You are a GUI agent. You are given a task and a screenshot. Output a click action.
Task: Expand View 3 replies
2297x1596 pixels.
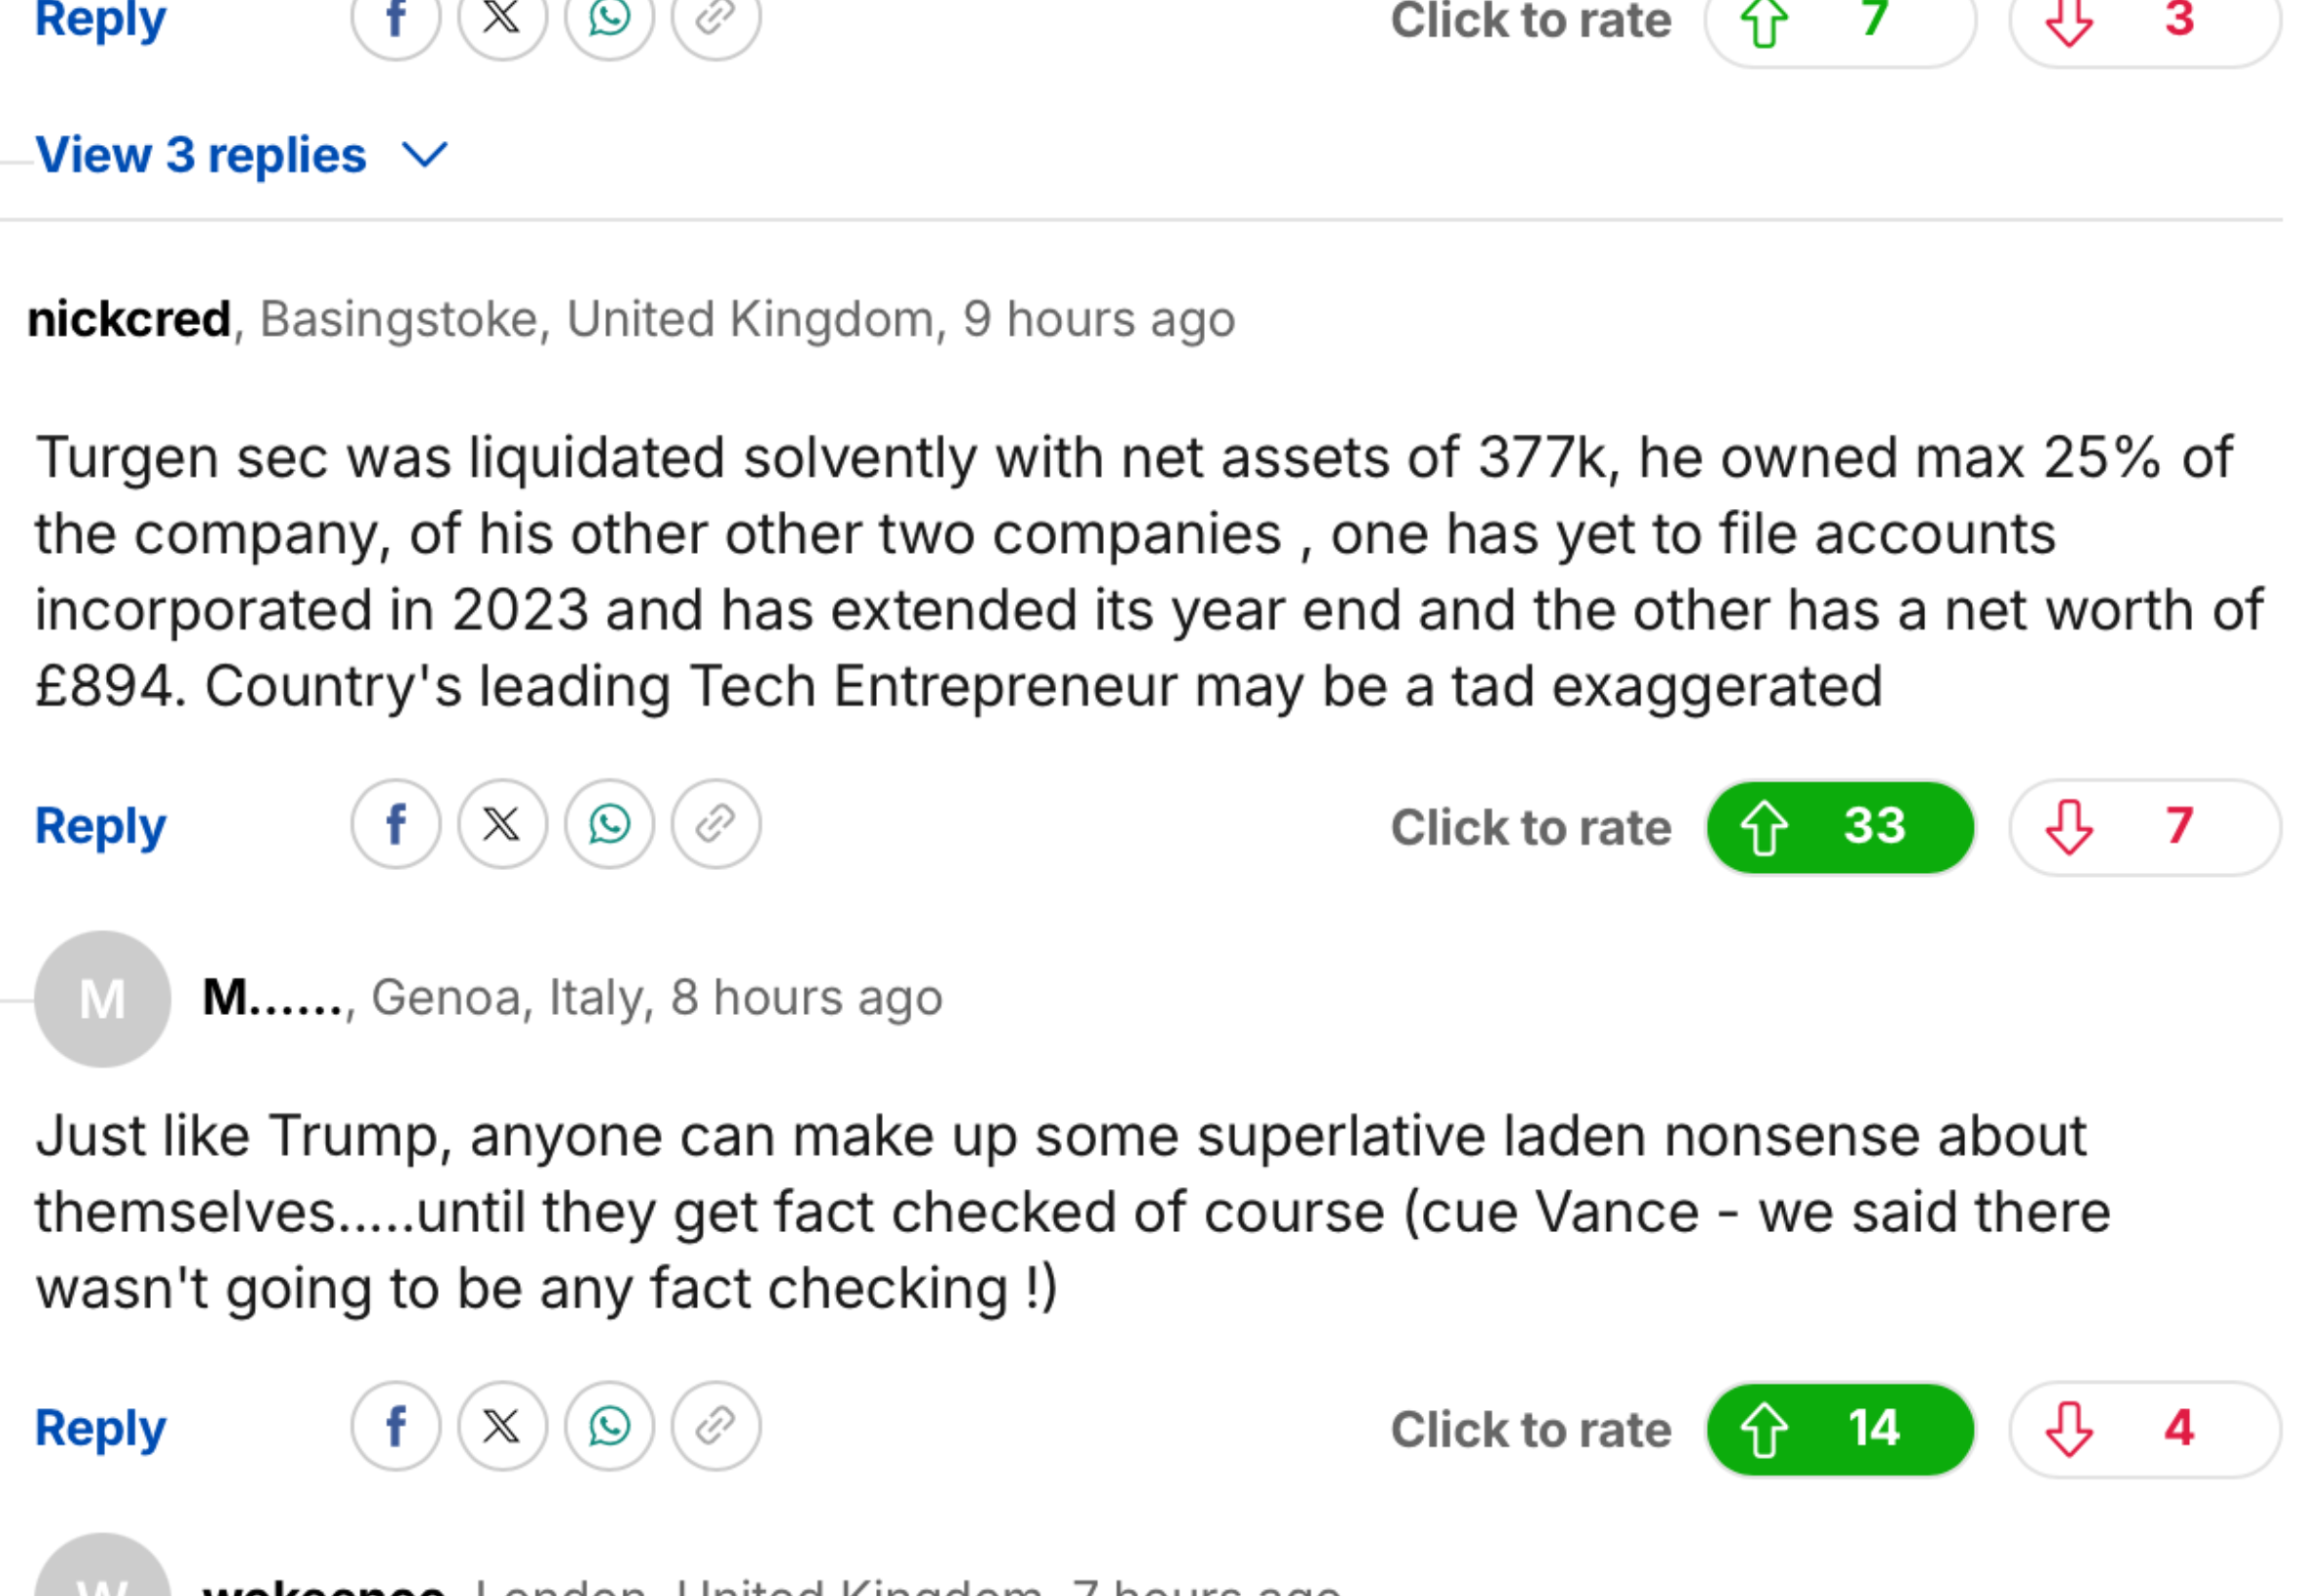pyautogui.click(x=201, y=155)
